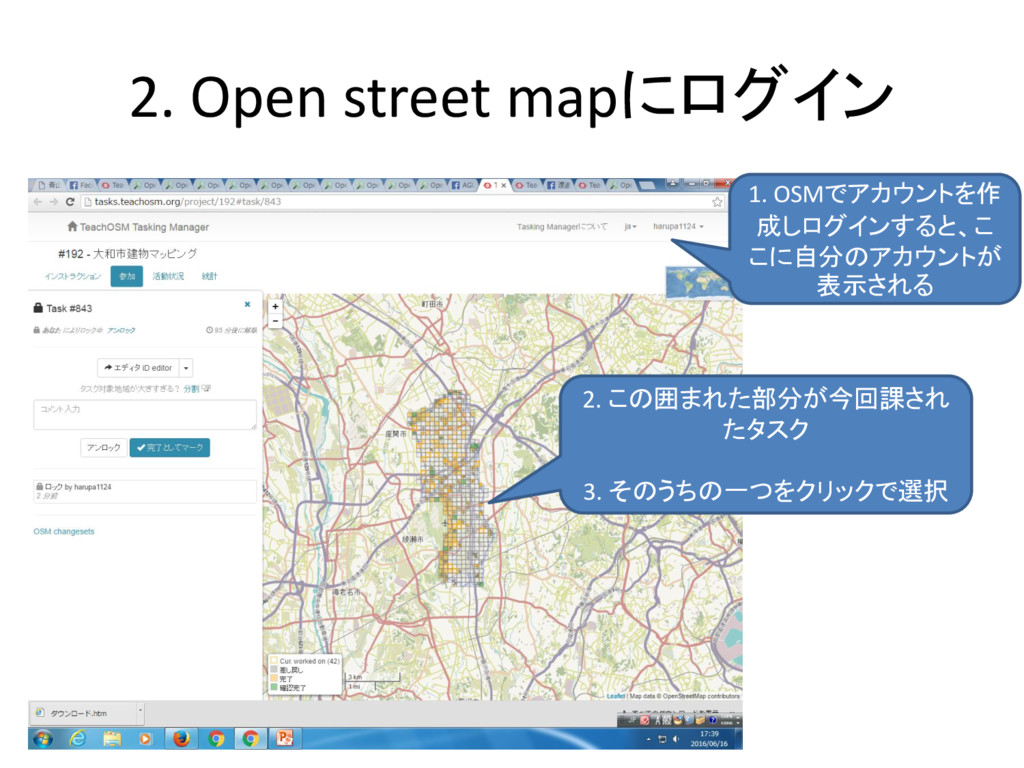Screen dimensions: 1024x768
Task: Open the Tasking Managerについて link
Action: pos(562,227)
